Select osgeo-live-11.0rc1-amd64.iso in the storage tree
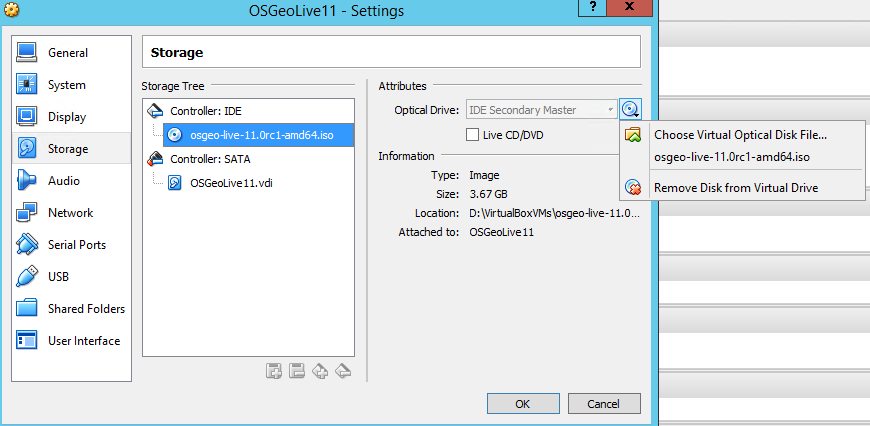Screen dimensions: 870x426 click(259, 135)
